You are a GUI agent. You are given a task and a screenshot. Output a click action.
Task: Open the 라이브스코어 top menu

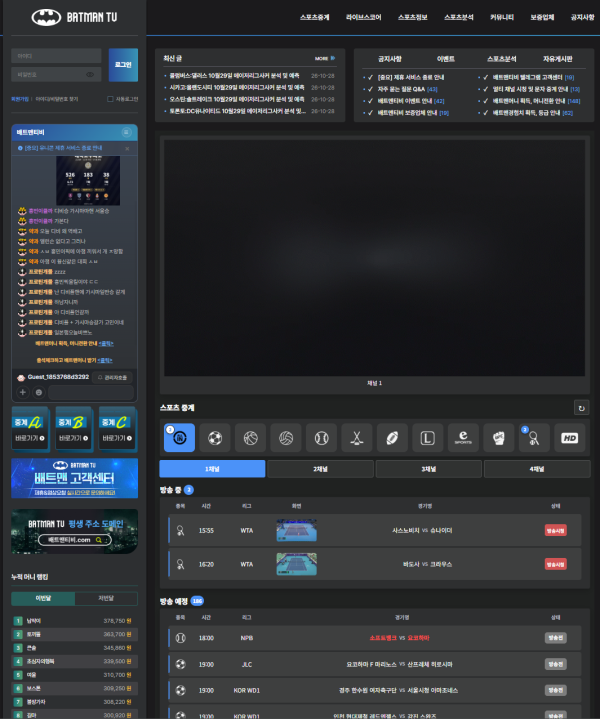tap(363, 17)
